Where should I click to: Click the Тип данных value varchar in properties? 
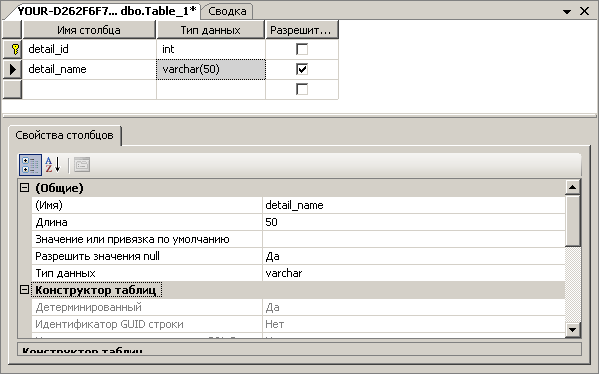click(414, 273)
